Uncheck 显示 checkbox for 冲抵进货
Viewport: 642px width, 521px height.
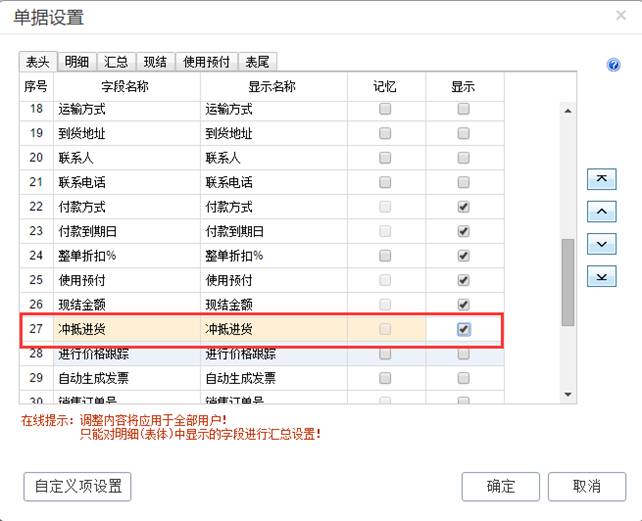(464, 329)
